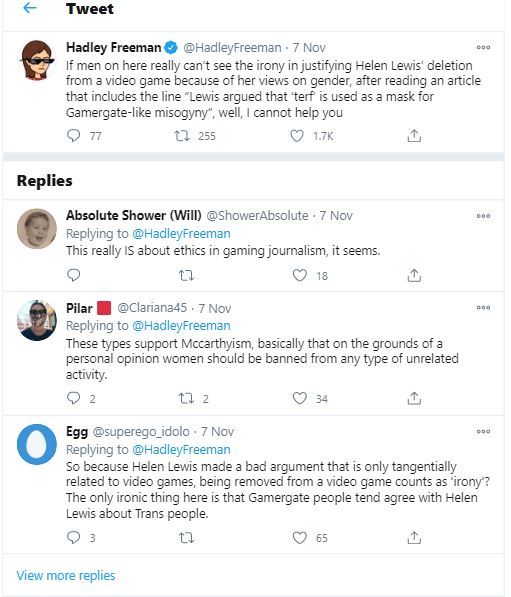Retweet Hadley Freeman's main tweet
The width and height of the screenshot is (511, 597).
(182, 136)
